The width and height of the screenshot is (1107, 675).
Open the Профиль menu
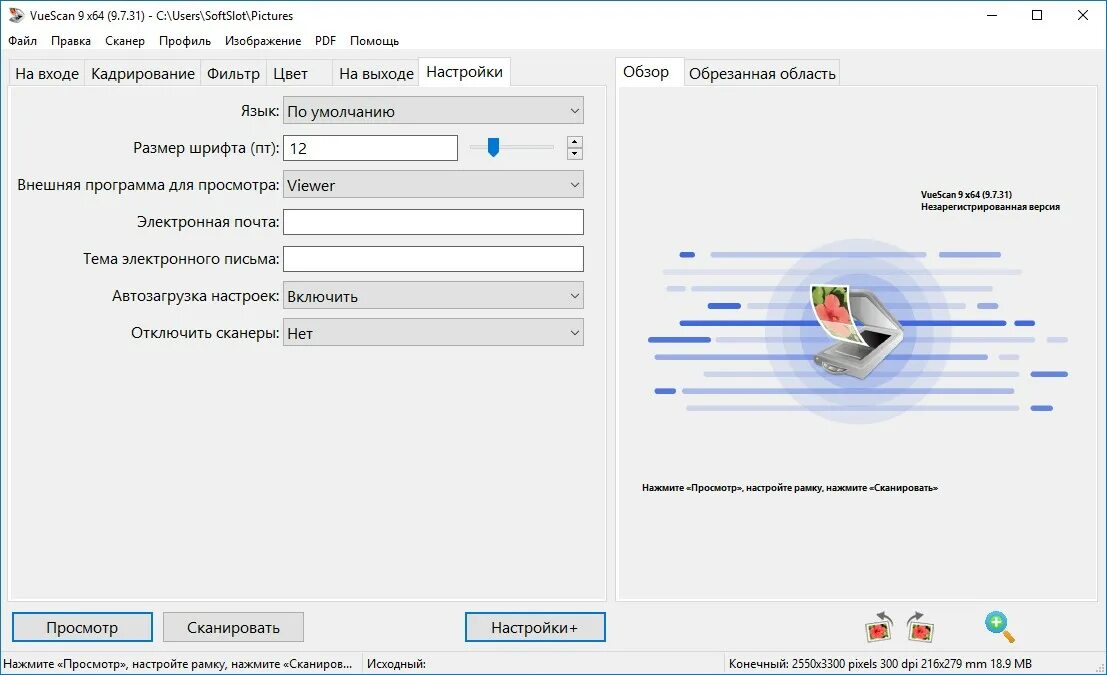pos(185,41)
